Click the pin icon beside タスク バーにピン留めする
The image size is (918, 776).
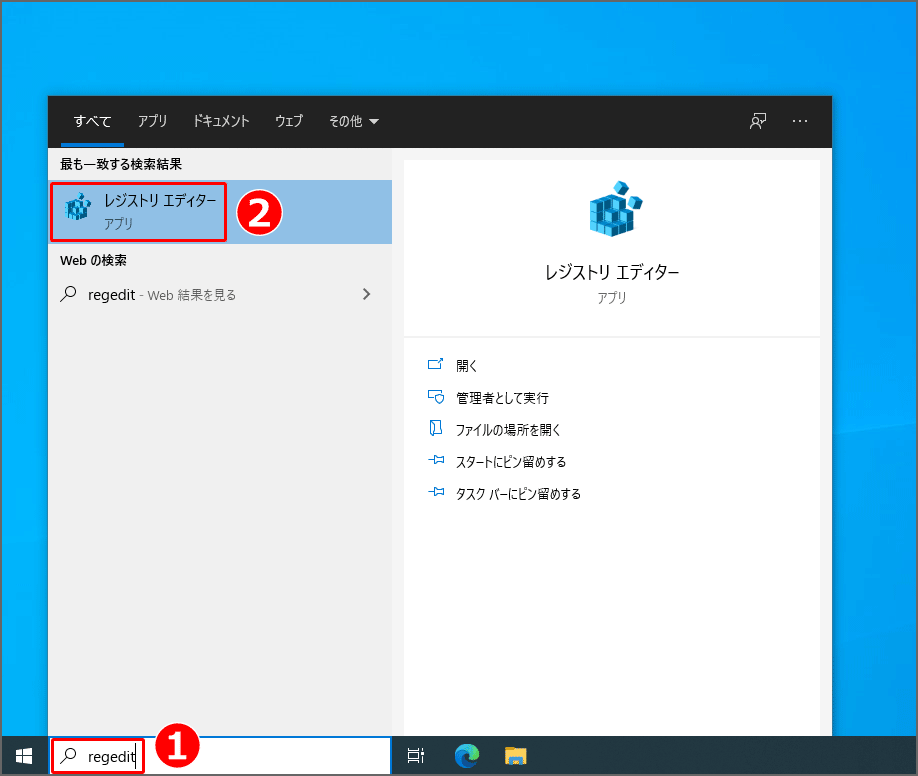436,492
